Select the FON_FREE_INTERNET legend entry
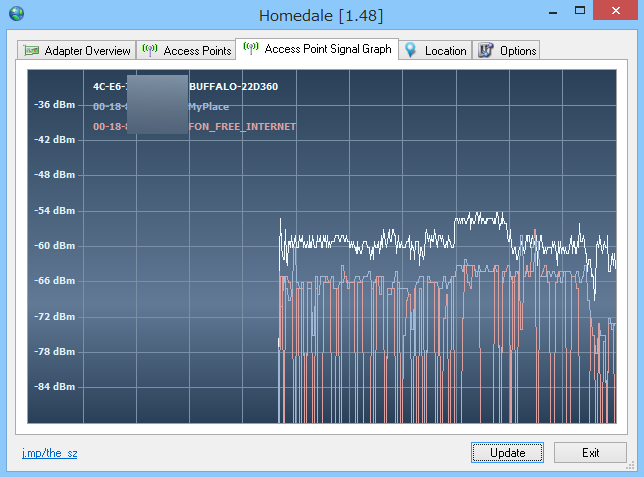 (242, 127)
